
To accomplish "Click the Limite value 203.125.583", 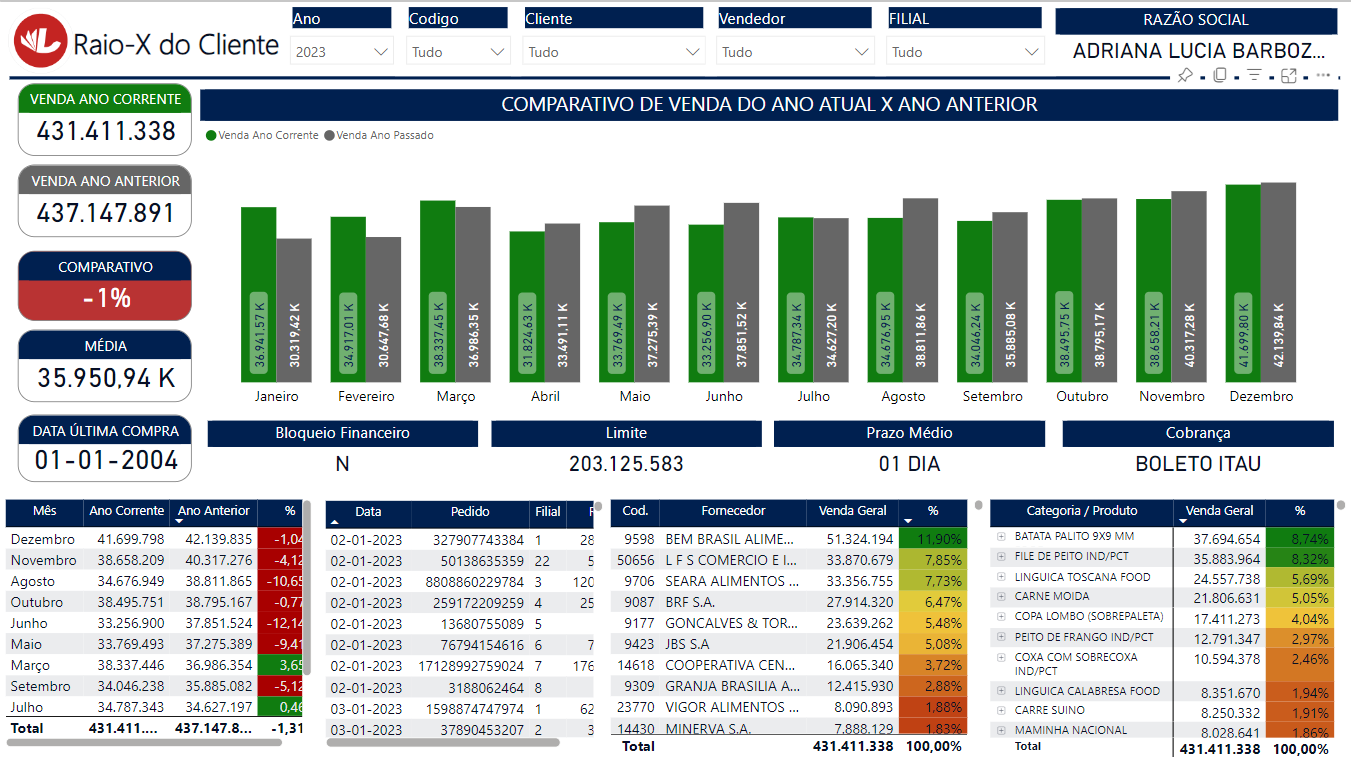I will point(626,464).
